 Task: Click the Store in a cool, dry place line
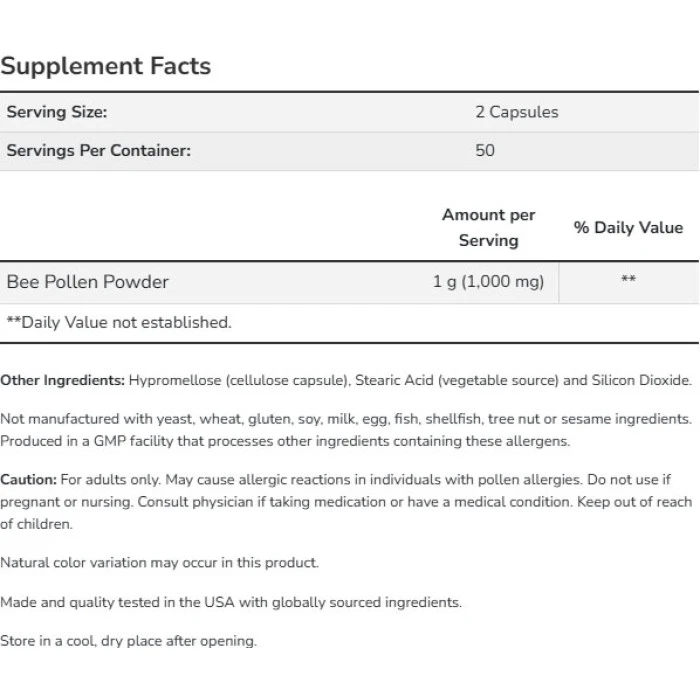(128, 641)
